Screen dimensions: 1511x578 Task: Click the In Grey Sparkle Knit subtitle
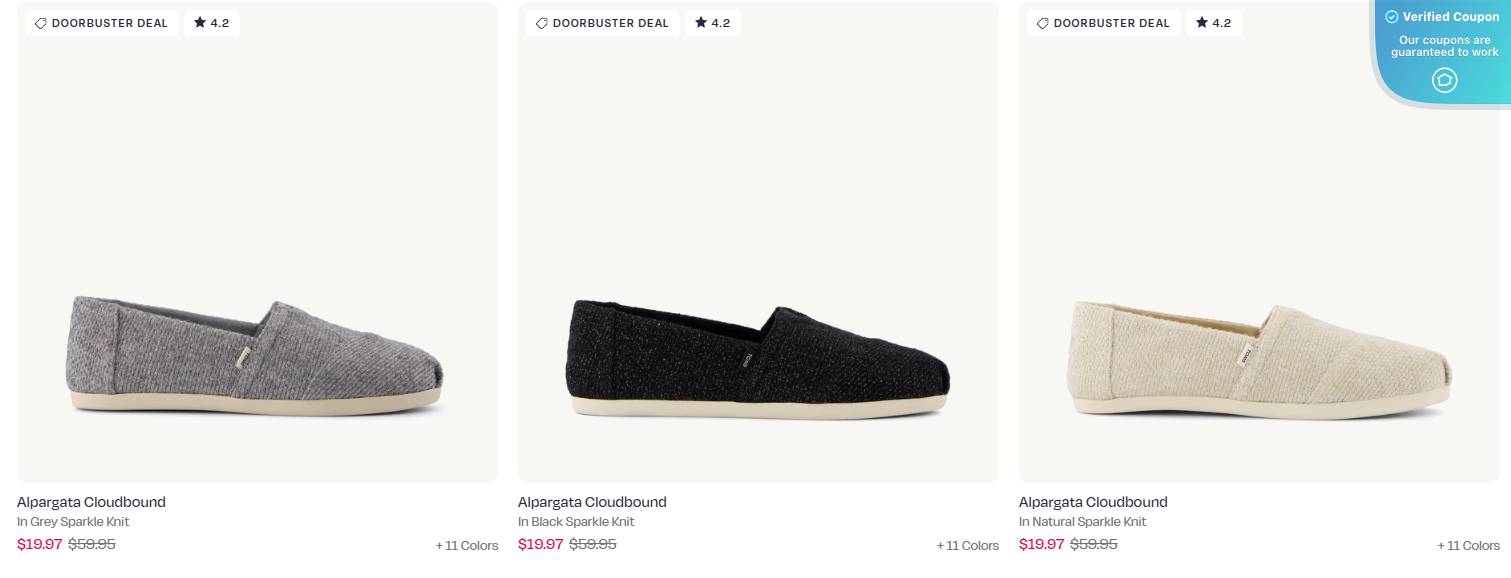tap(73, 521)
